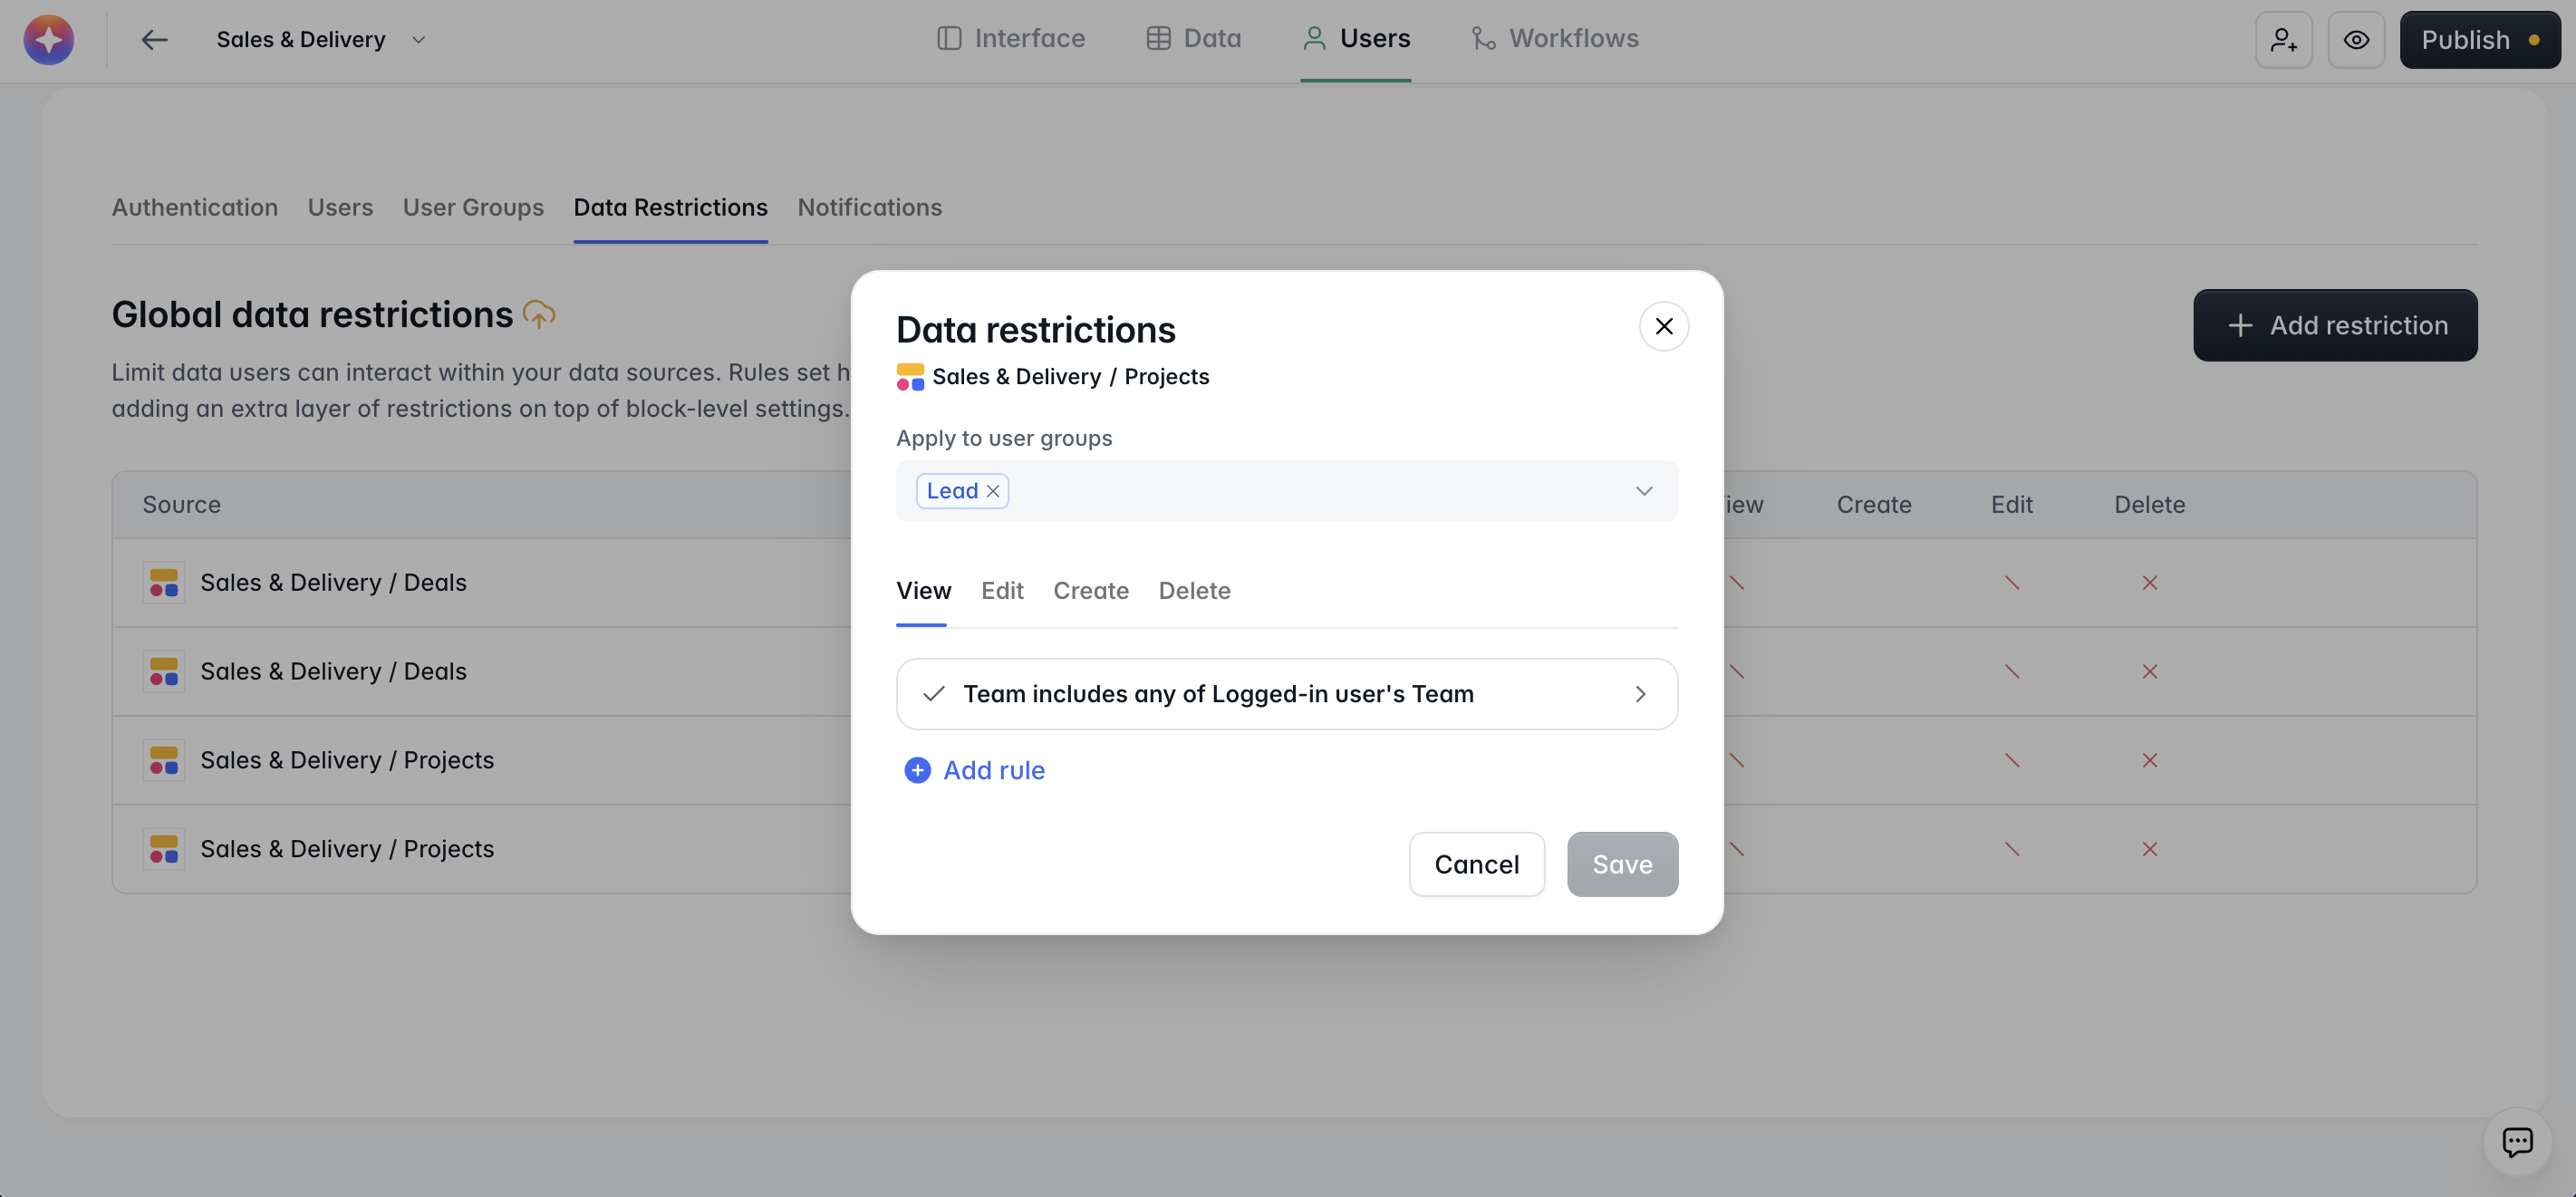Click the Source column header
Image resolution: width=2576 pixels, height=1197 pixels.
point(181,505)
